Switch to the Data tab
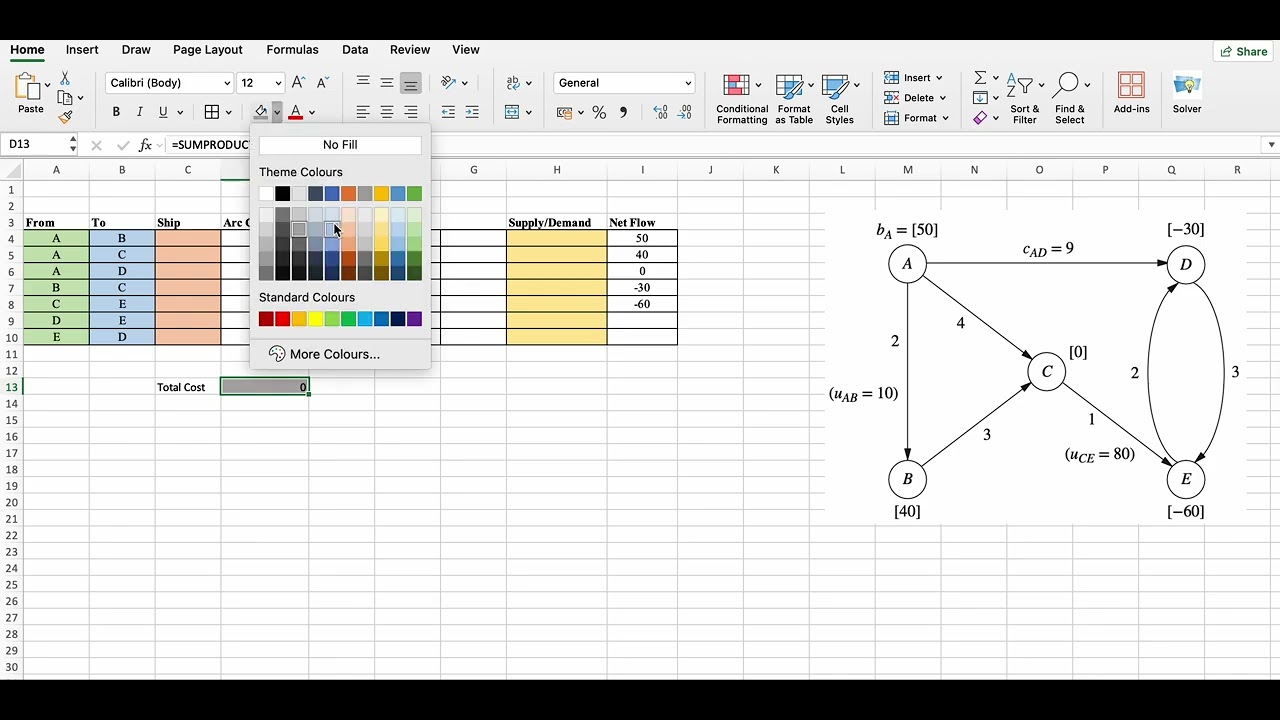The image size is (1280, 720). [355, 50]
